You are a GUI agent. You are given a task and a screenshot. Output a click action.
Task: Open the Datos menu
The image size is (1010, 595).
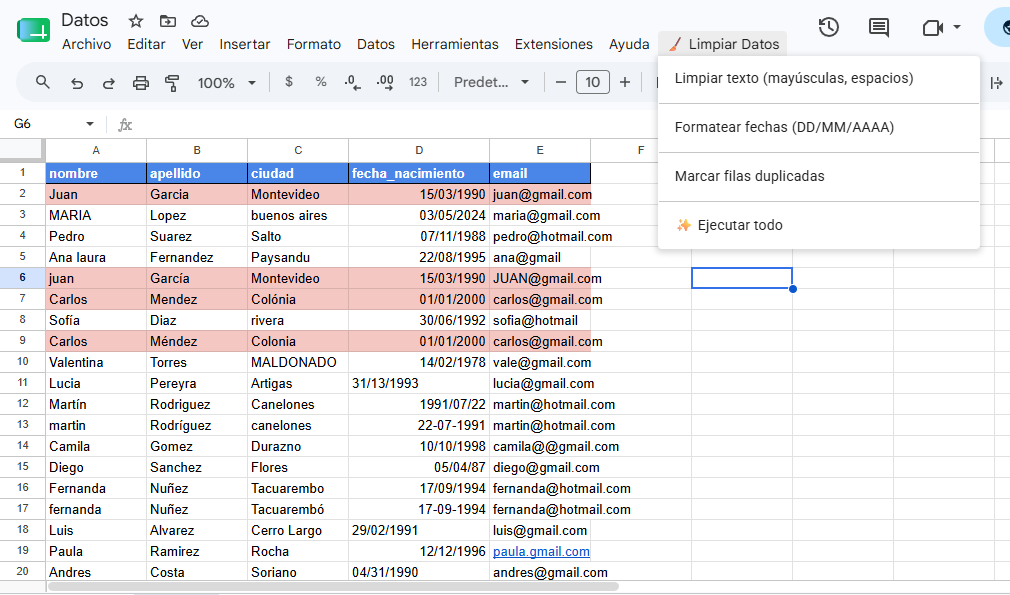click(x=376, y=44)
